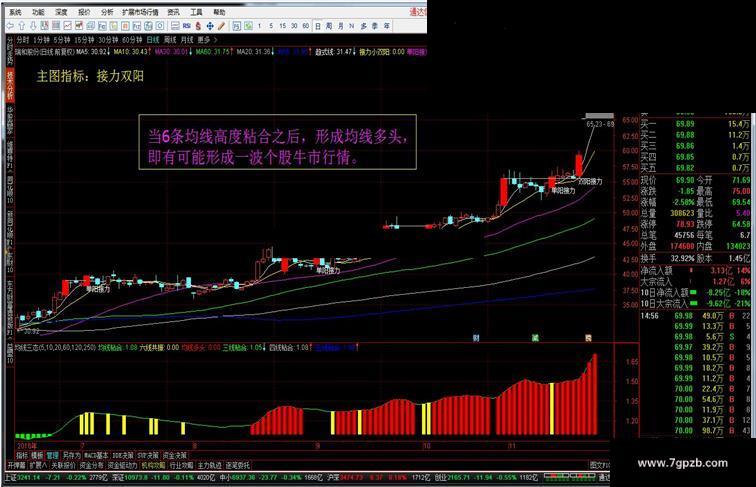The image size is (756, 487).
Task: Click the 技术分析 sidebar tab
Action: tap(10, 85)
